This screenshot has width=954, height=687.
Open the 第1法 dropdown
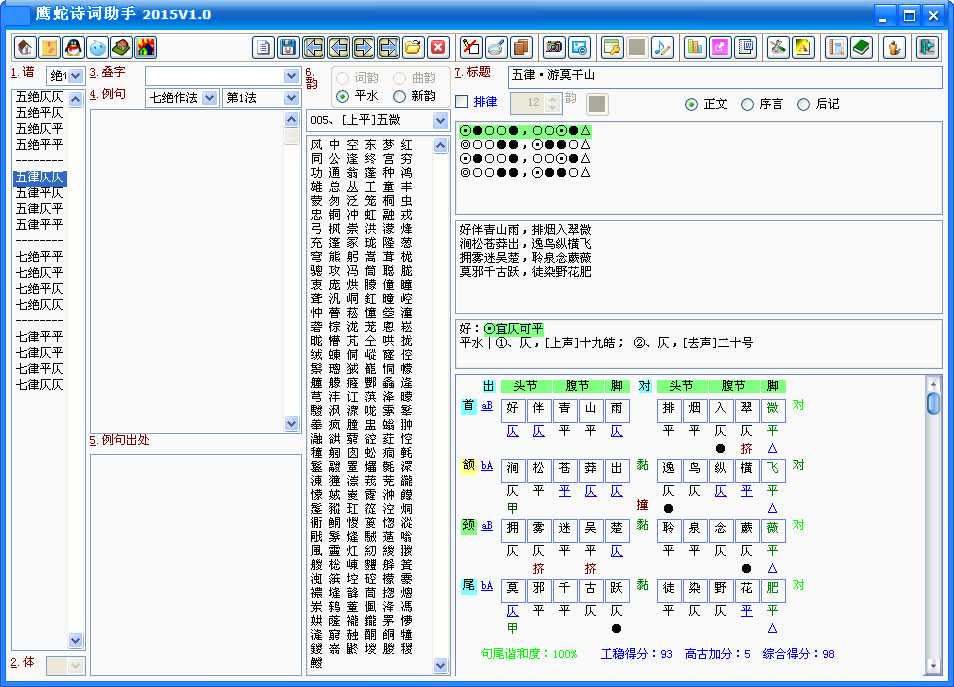point(291,98)
